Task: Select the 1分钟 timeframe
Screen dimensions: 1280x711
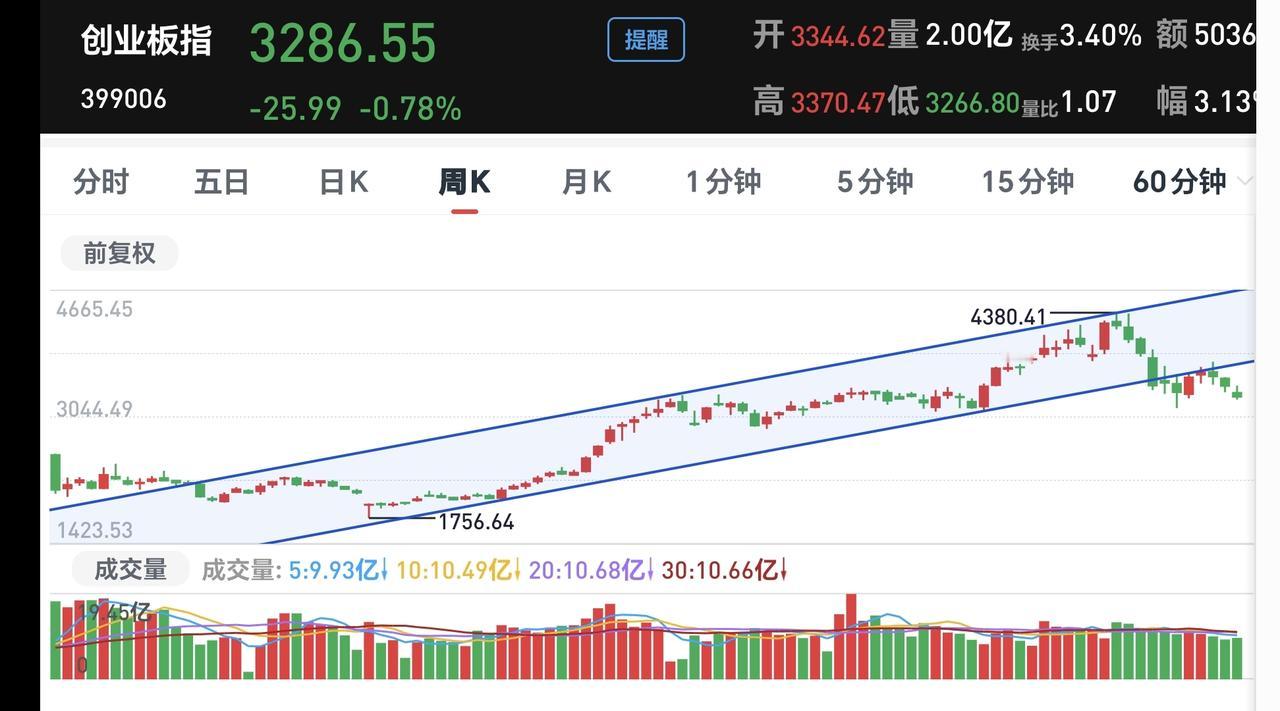Action: [x=723, y=182]
